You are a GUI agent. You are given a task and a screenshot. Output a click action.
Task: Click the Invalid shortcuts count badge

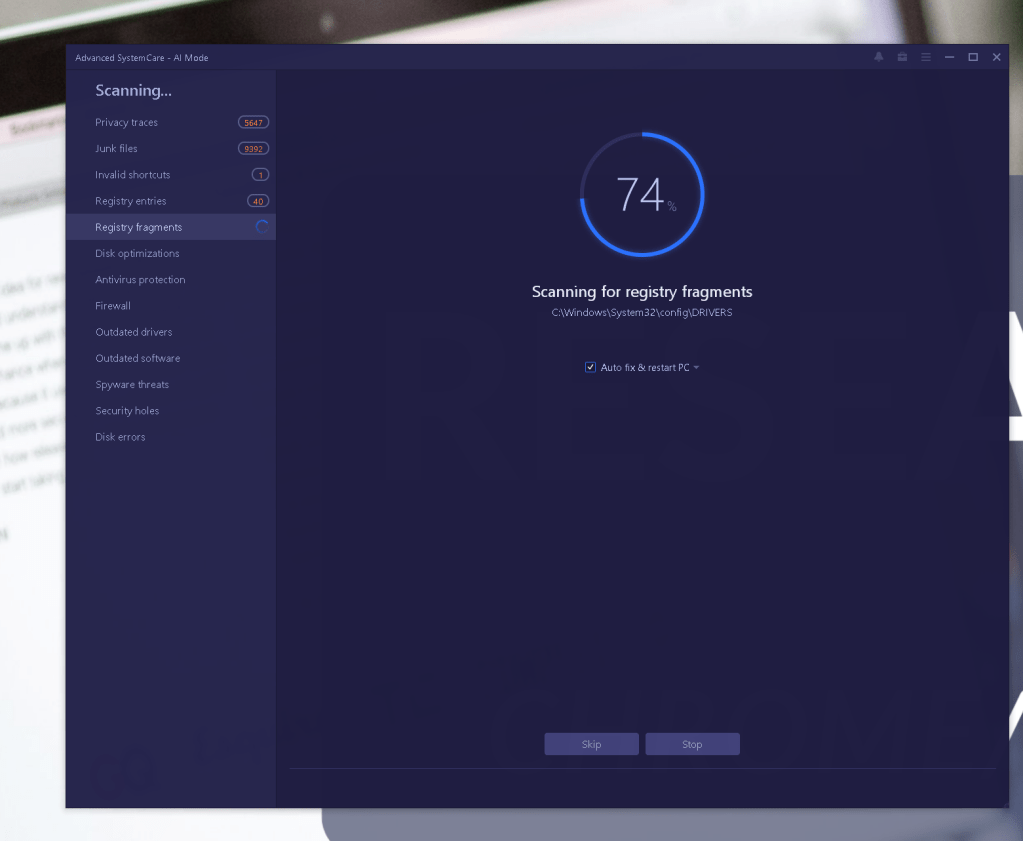point(260,175)
